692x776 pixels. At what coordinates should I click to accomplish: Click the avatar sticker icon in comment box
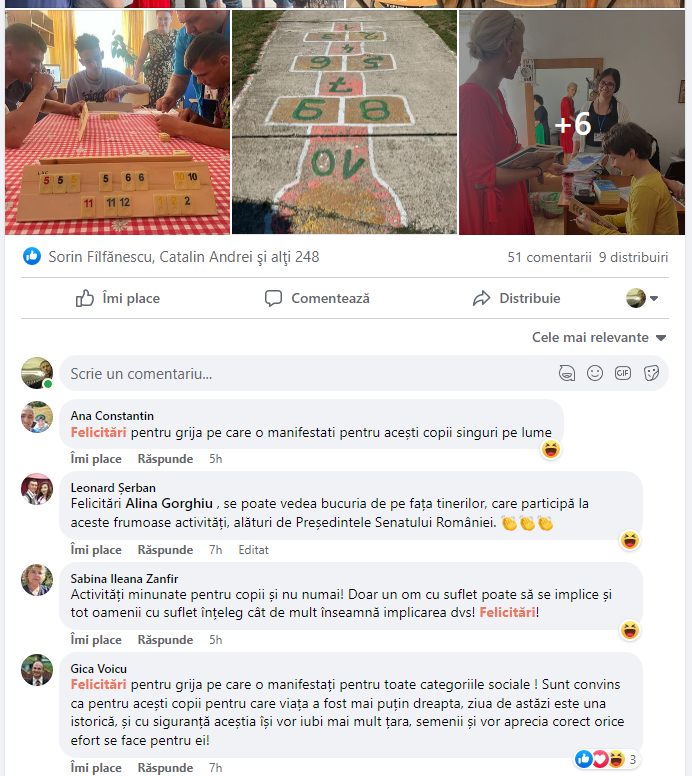[567, 373]
